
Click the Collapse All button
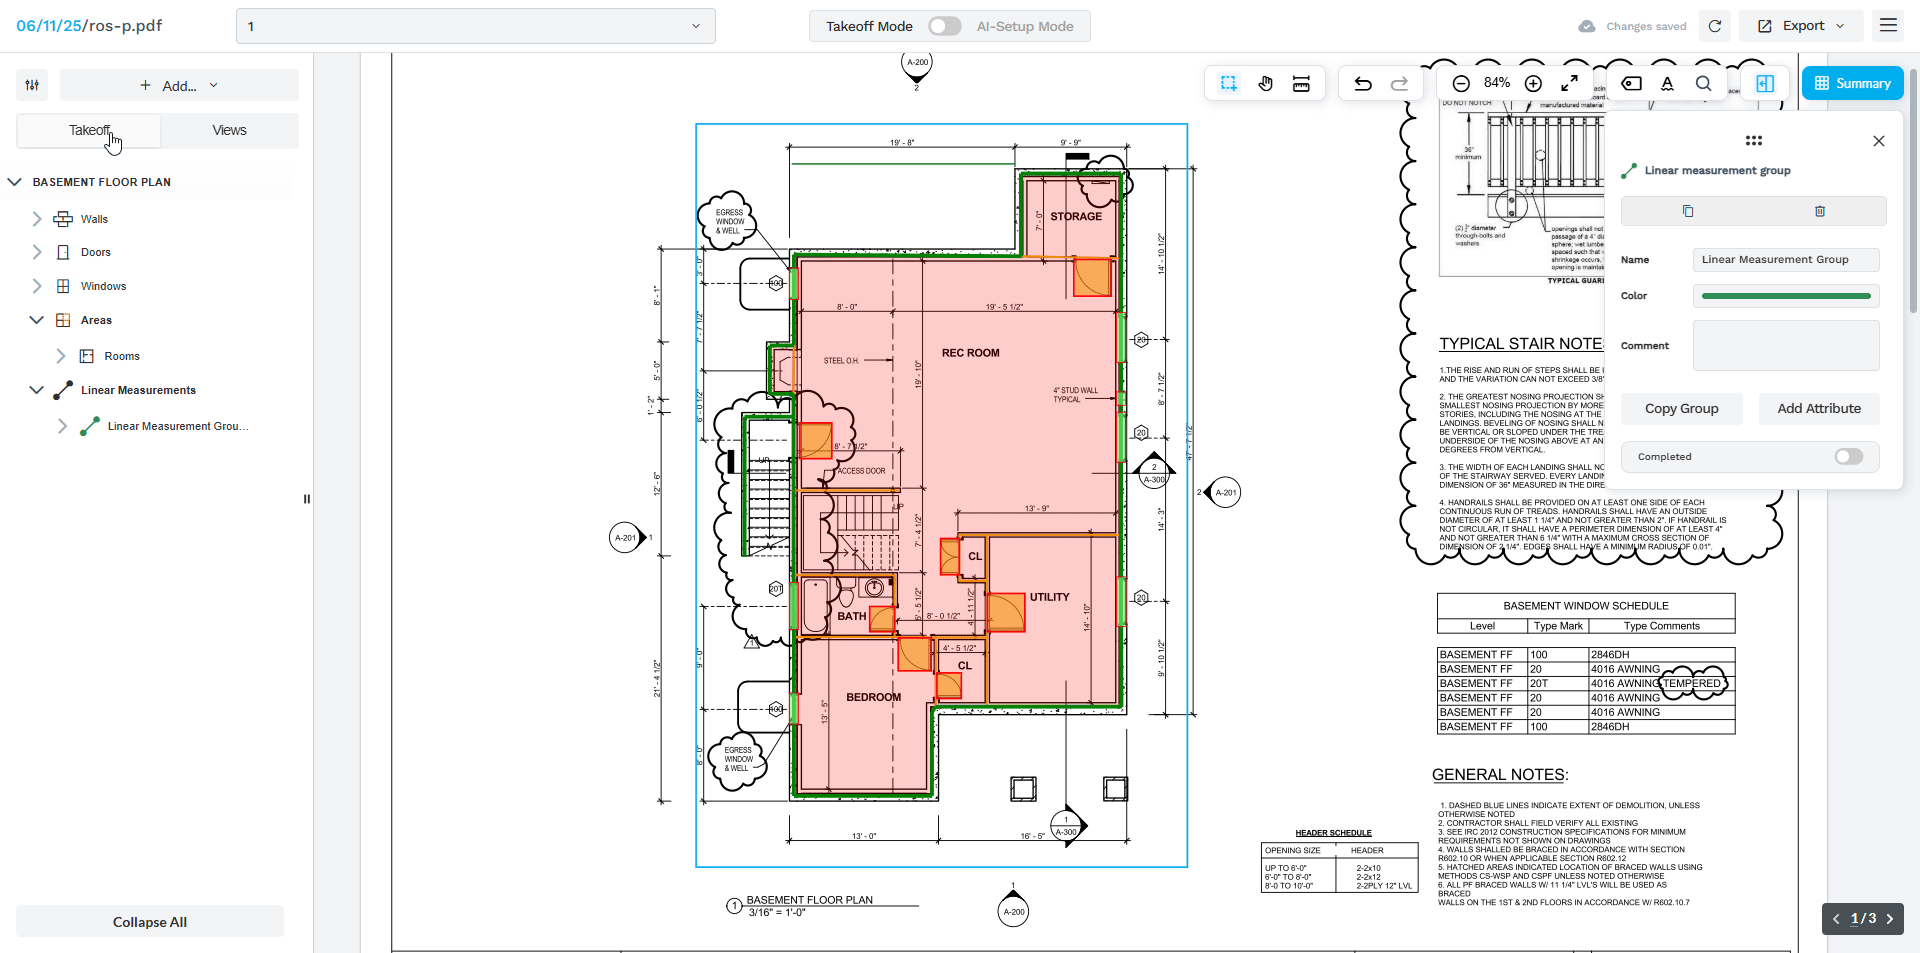click(x=150, y=922)
